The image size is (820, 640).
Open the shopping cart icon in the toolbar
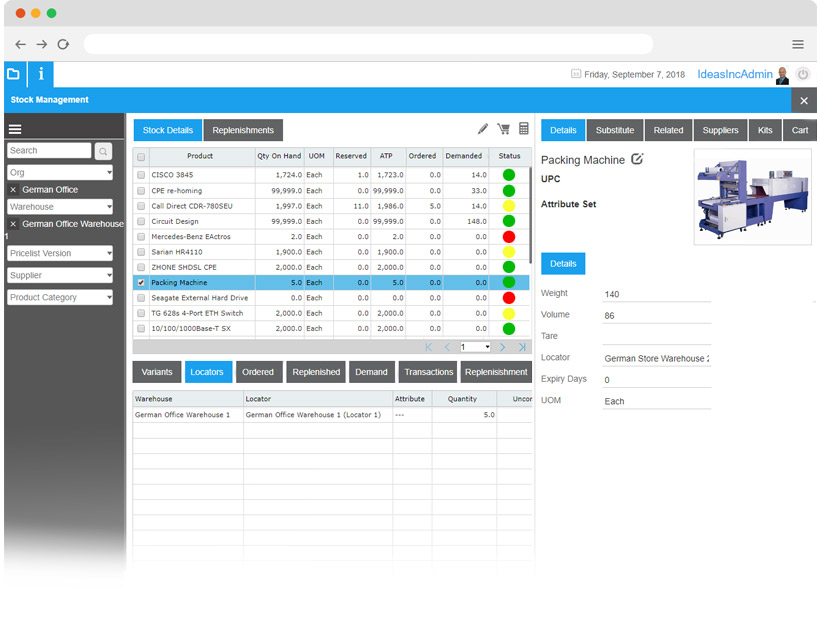(504, 129)
